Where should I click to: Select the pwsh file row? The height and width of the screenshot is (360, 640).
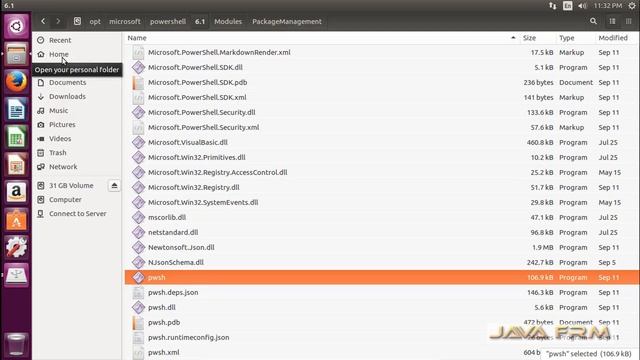[x=382, y=278]
